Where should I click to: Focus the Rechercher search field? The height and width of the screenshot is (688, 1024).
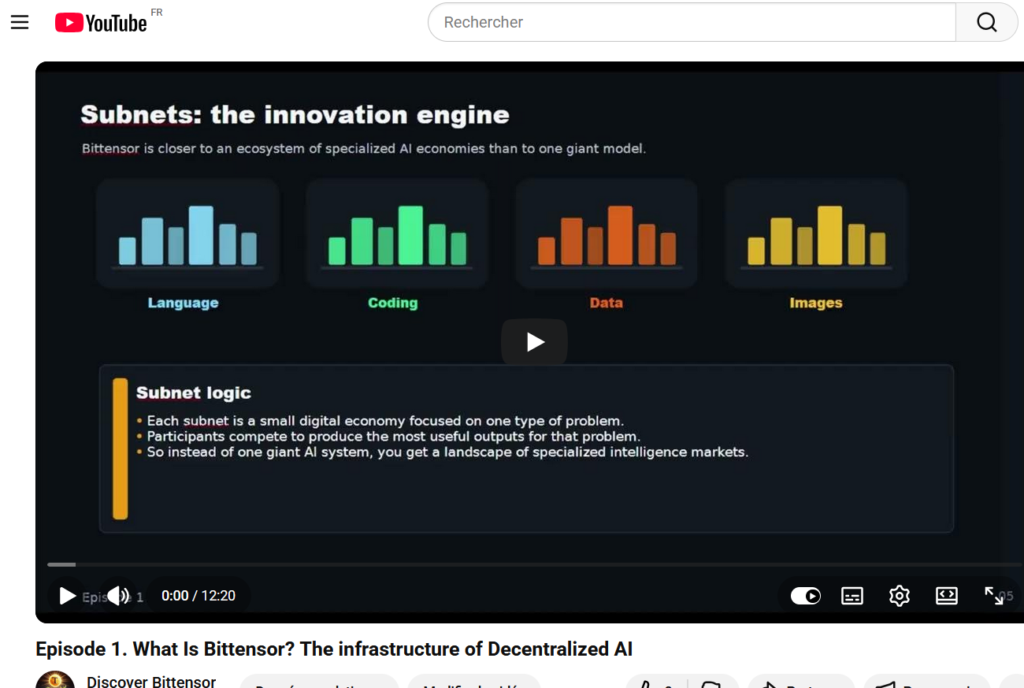tap(690, 22)
